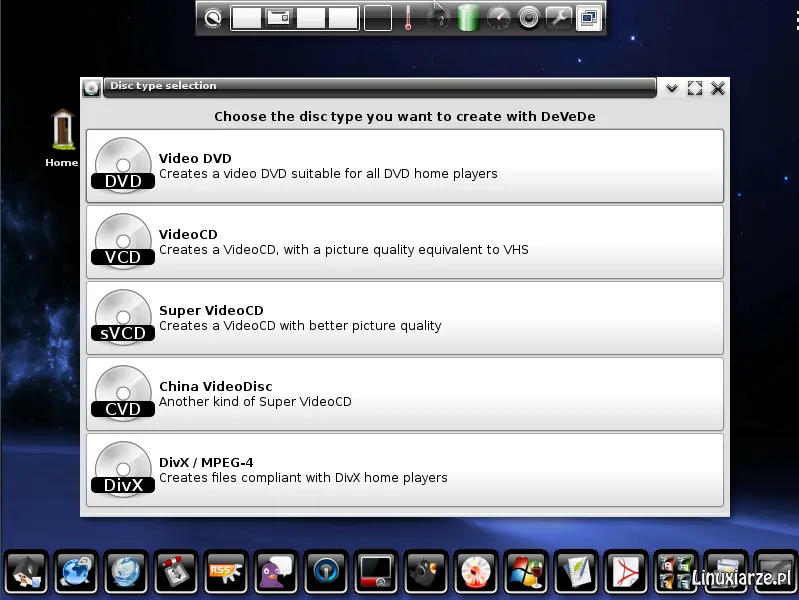The image size is (799, 600).
Task: Open the Pidgin chat messenger
Action: [x=276, y=572]
